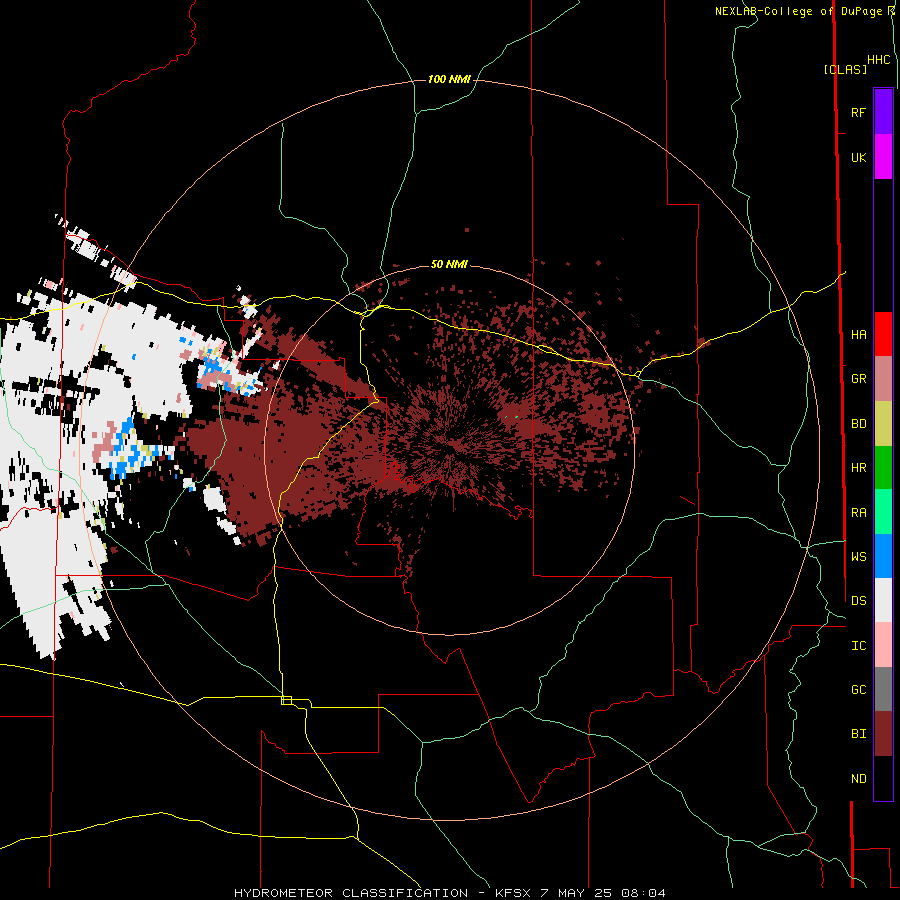
Task: Click the HA red color swatch
Action: coord(883,334)
